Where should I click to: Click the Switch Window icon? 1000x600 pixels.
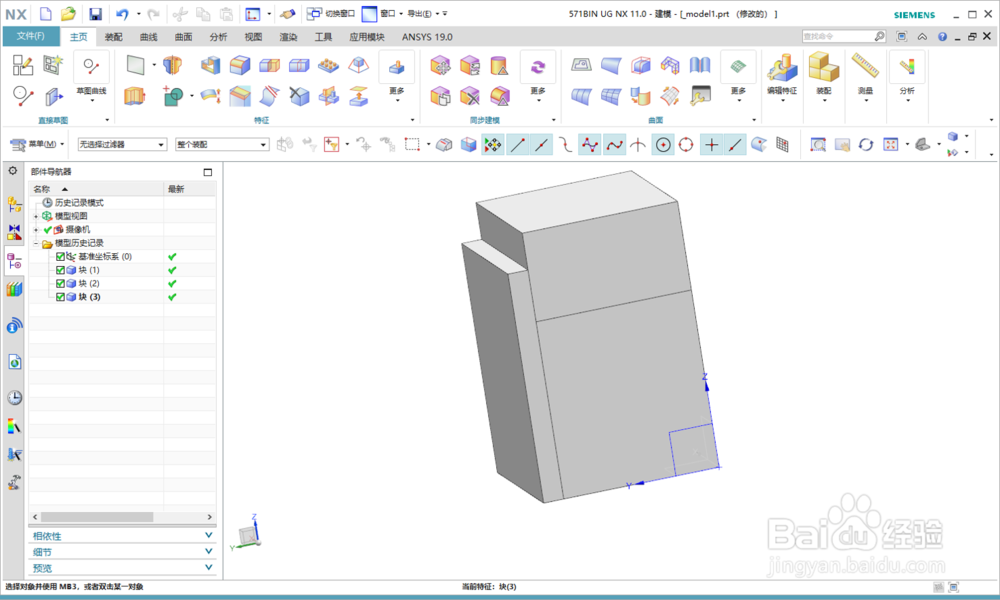[x=330, y=13]
